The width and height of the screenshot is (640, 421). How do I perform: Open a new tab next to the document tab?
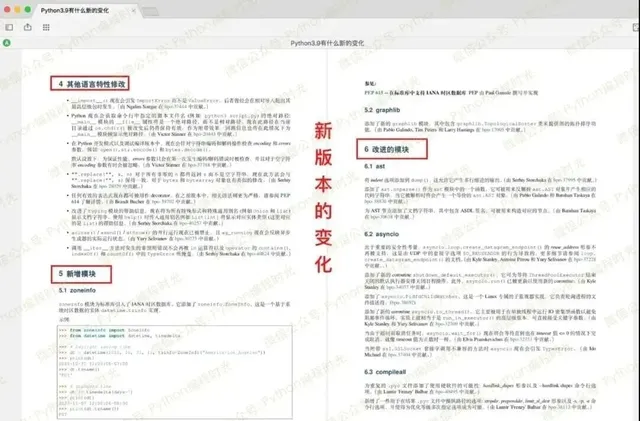(150, 12)
